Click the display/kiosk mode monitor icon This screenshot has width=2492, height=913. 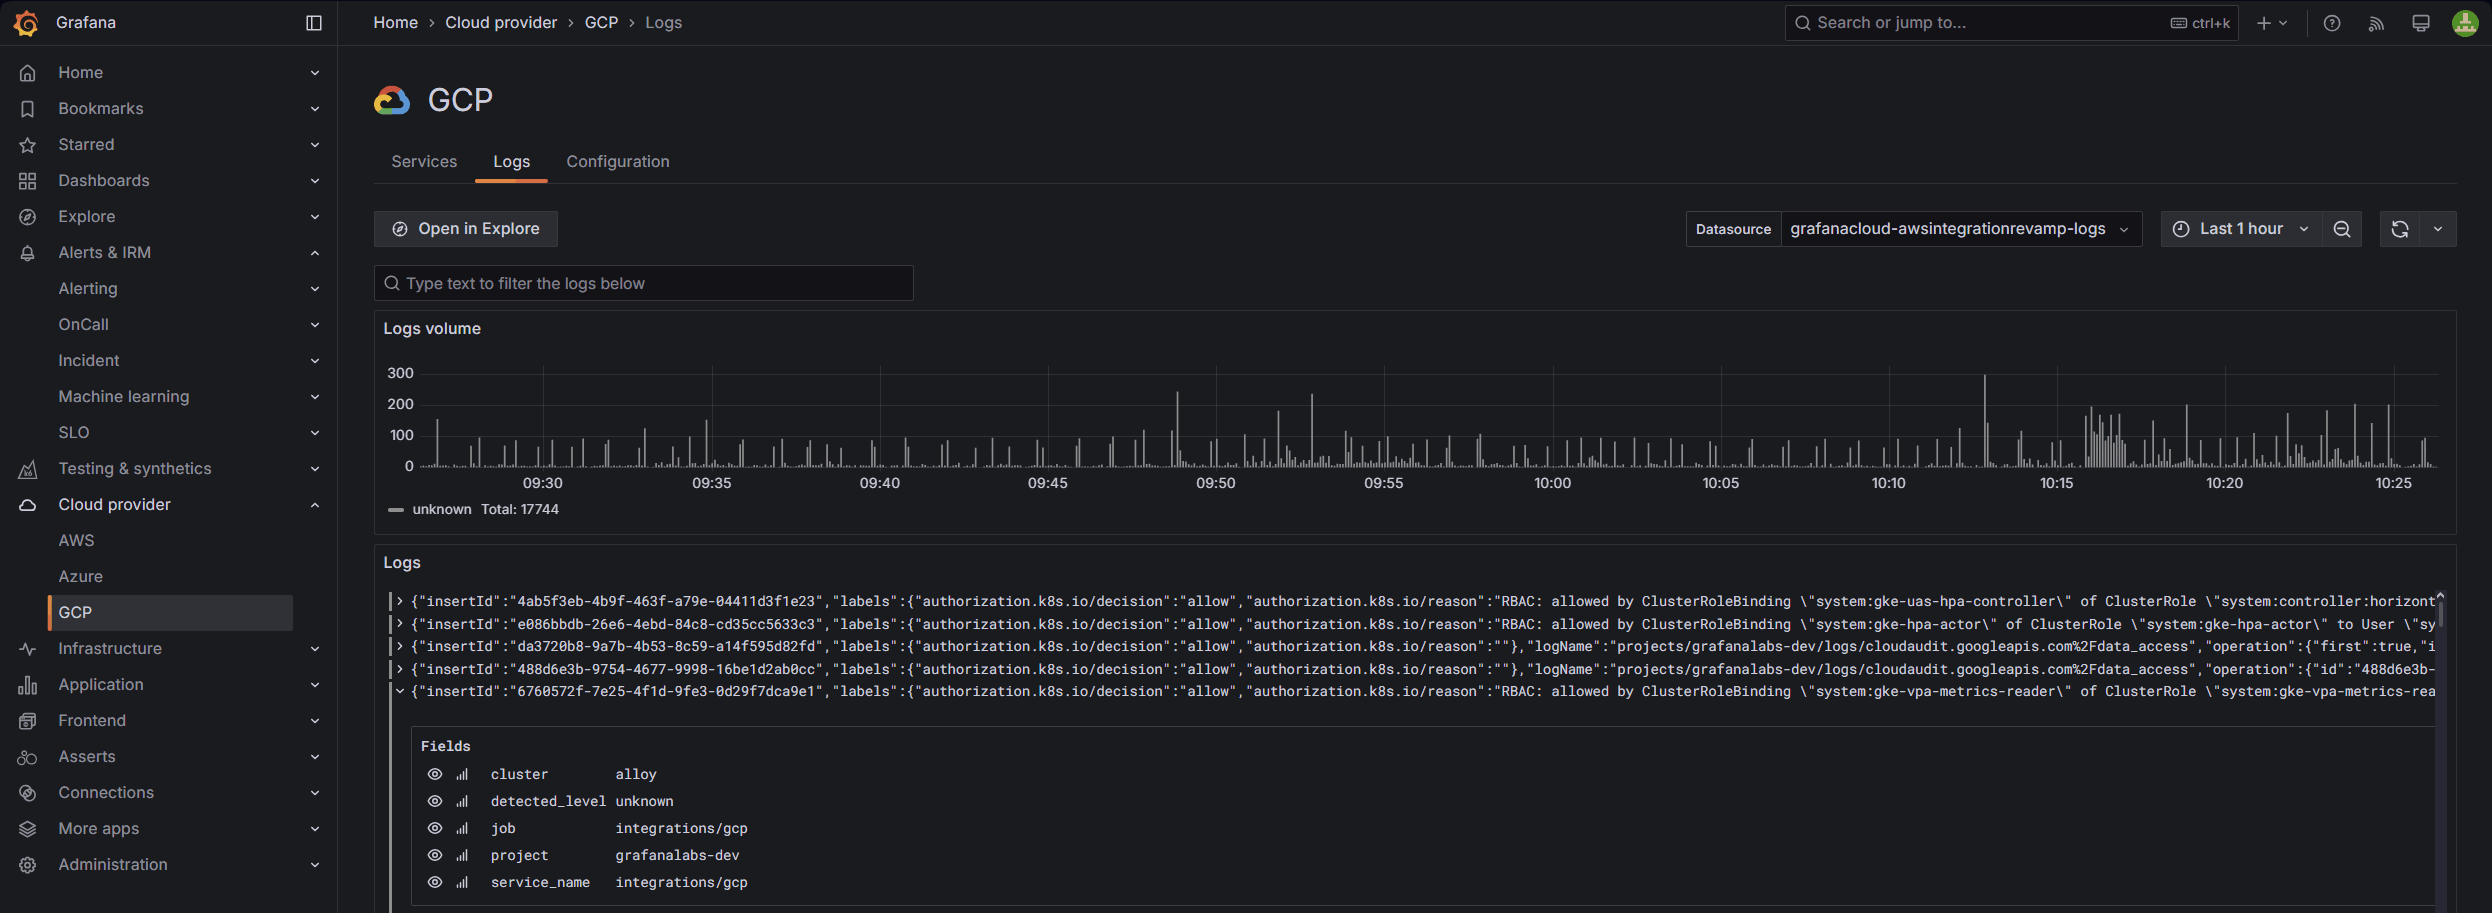point(2420,22)
